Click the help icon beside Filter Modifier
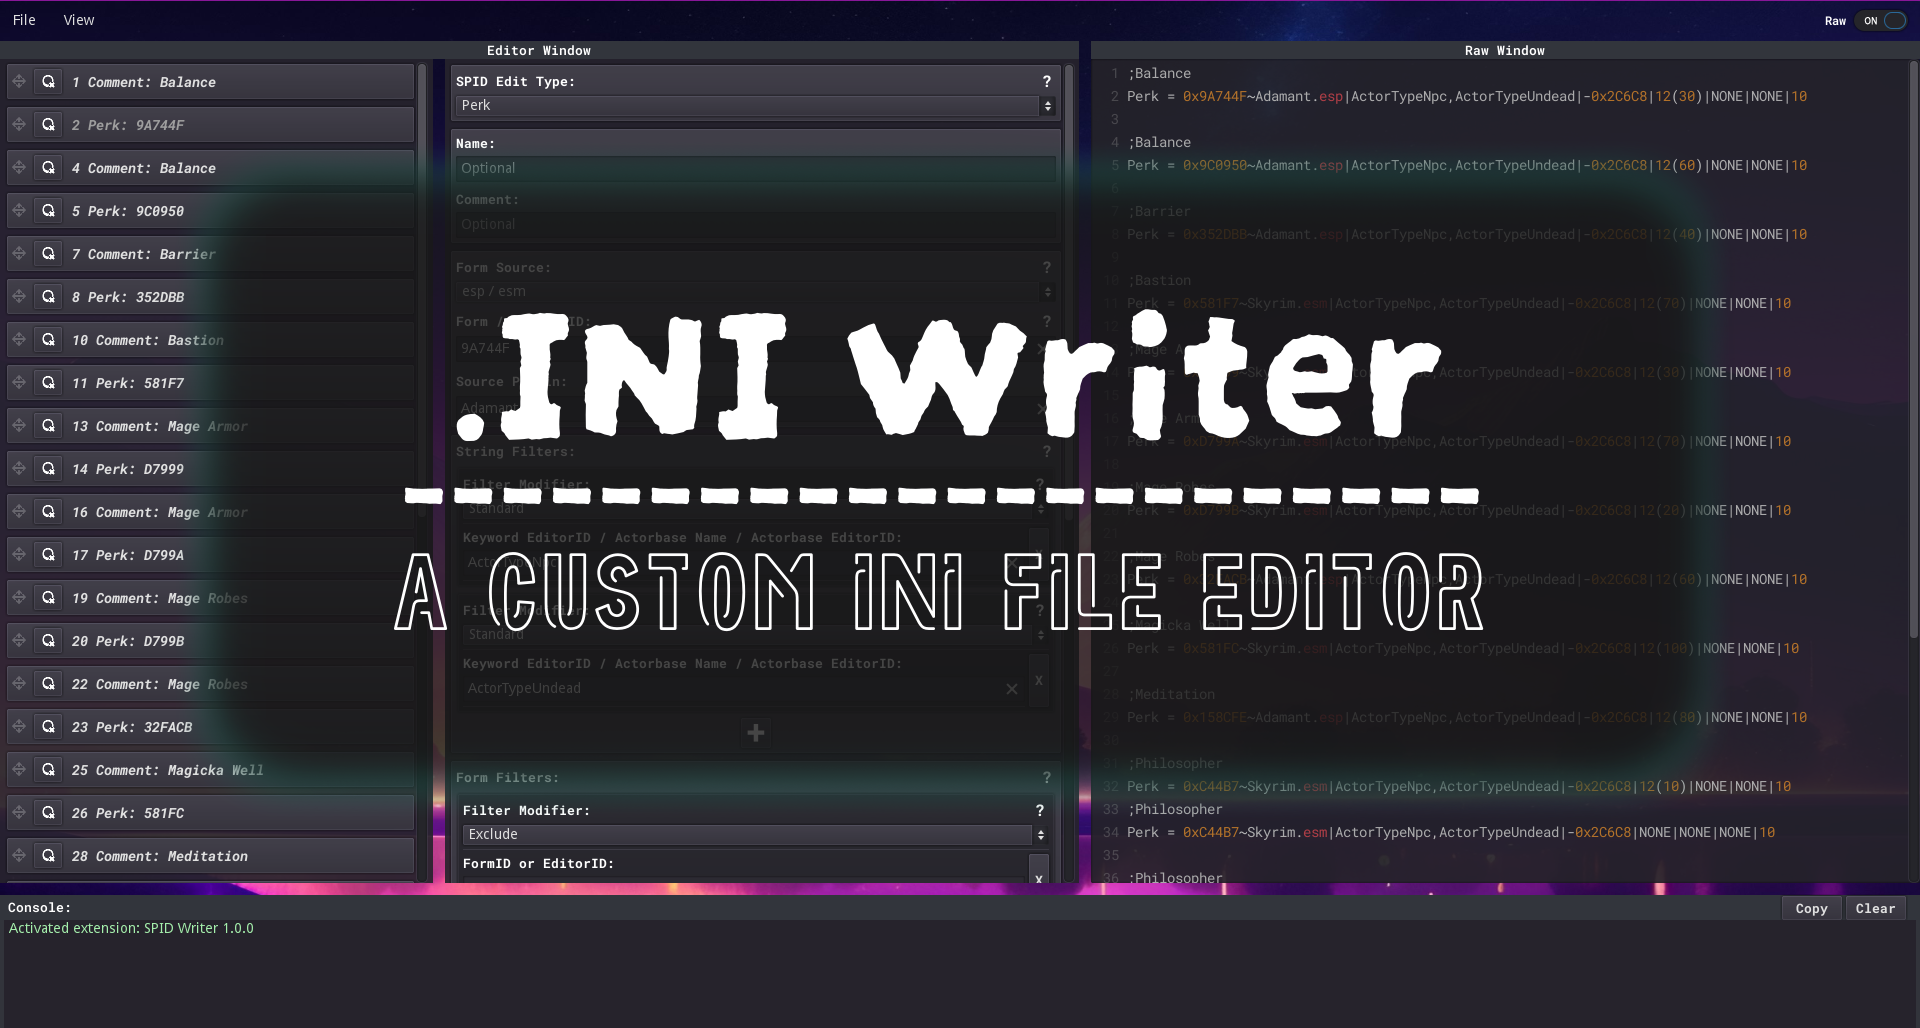1920x1028 pixels. point(1039,811)
